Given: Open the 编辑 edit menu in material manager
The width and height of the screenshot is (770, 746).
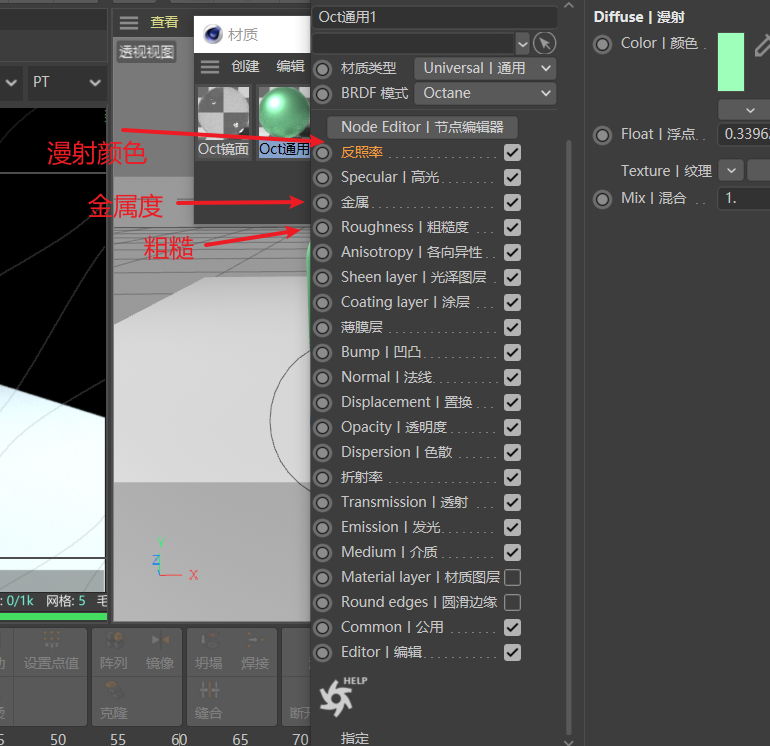Looking at the screenshot, I should click(x=290, y=66).
